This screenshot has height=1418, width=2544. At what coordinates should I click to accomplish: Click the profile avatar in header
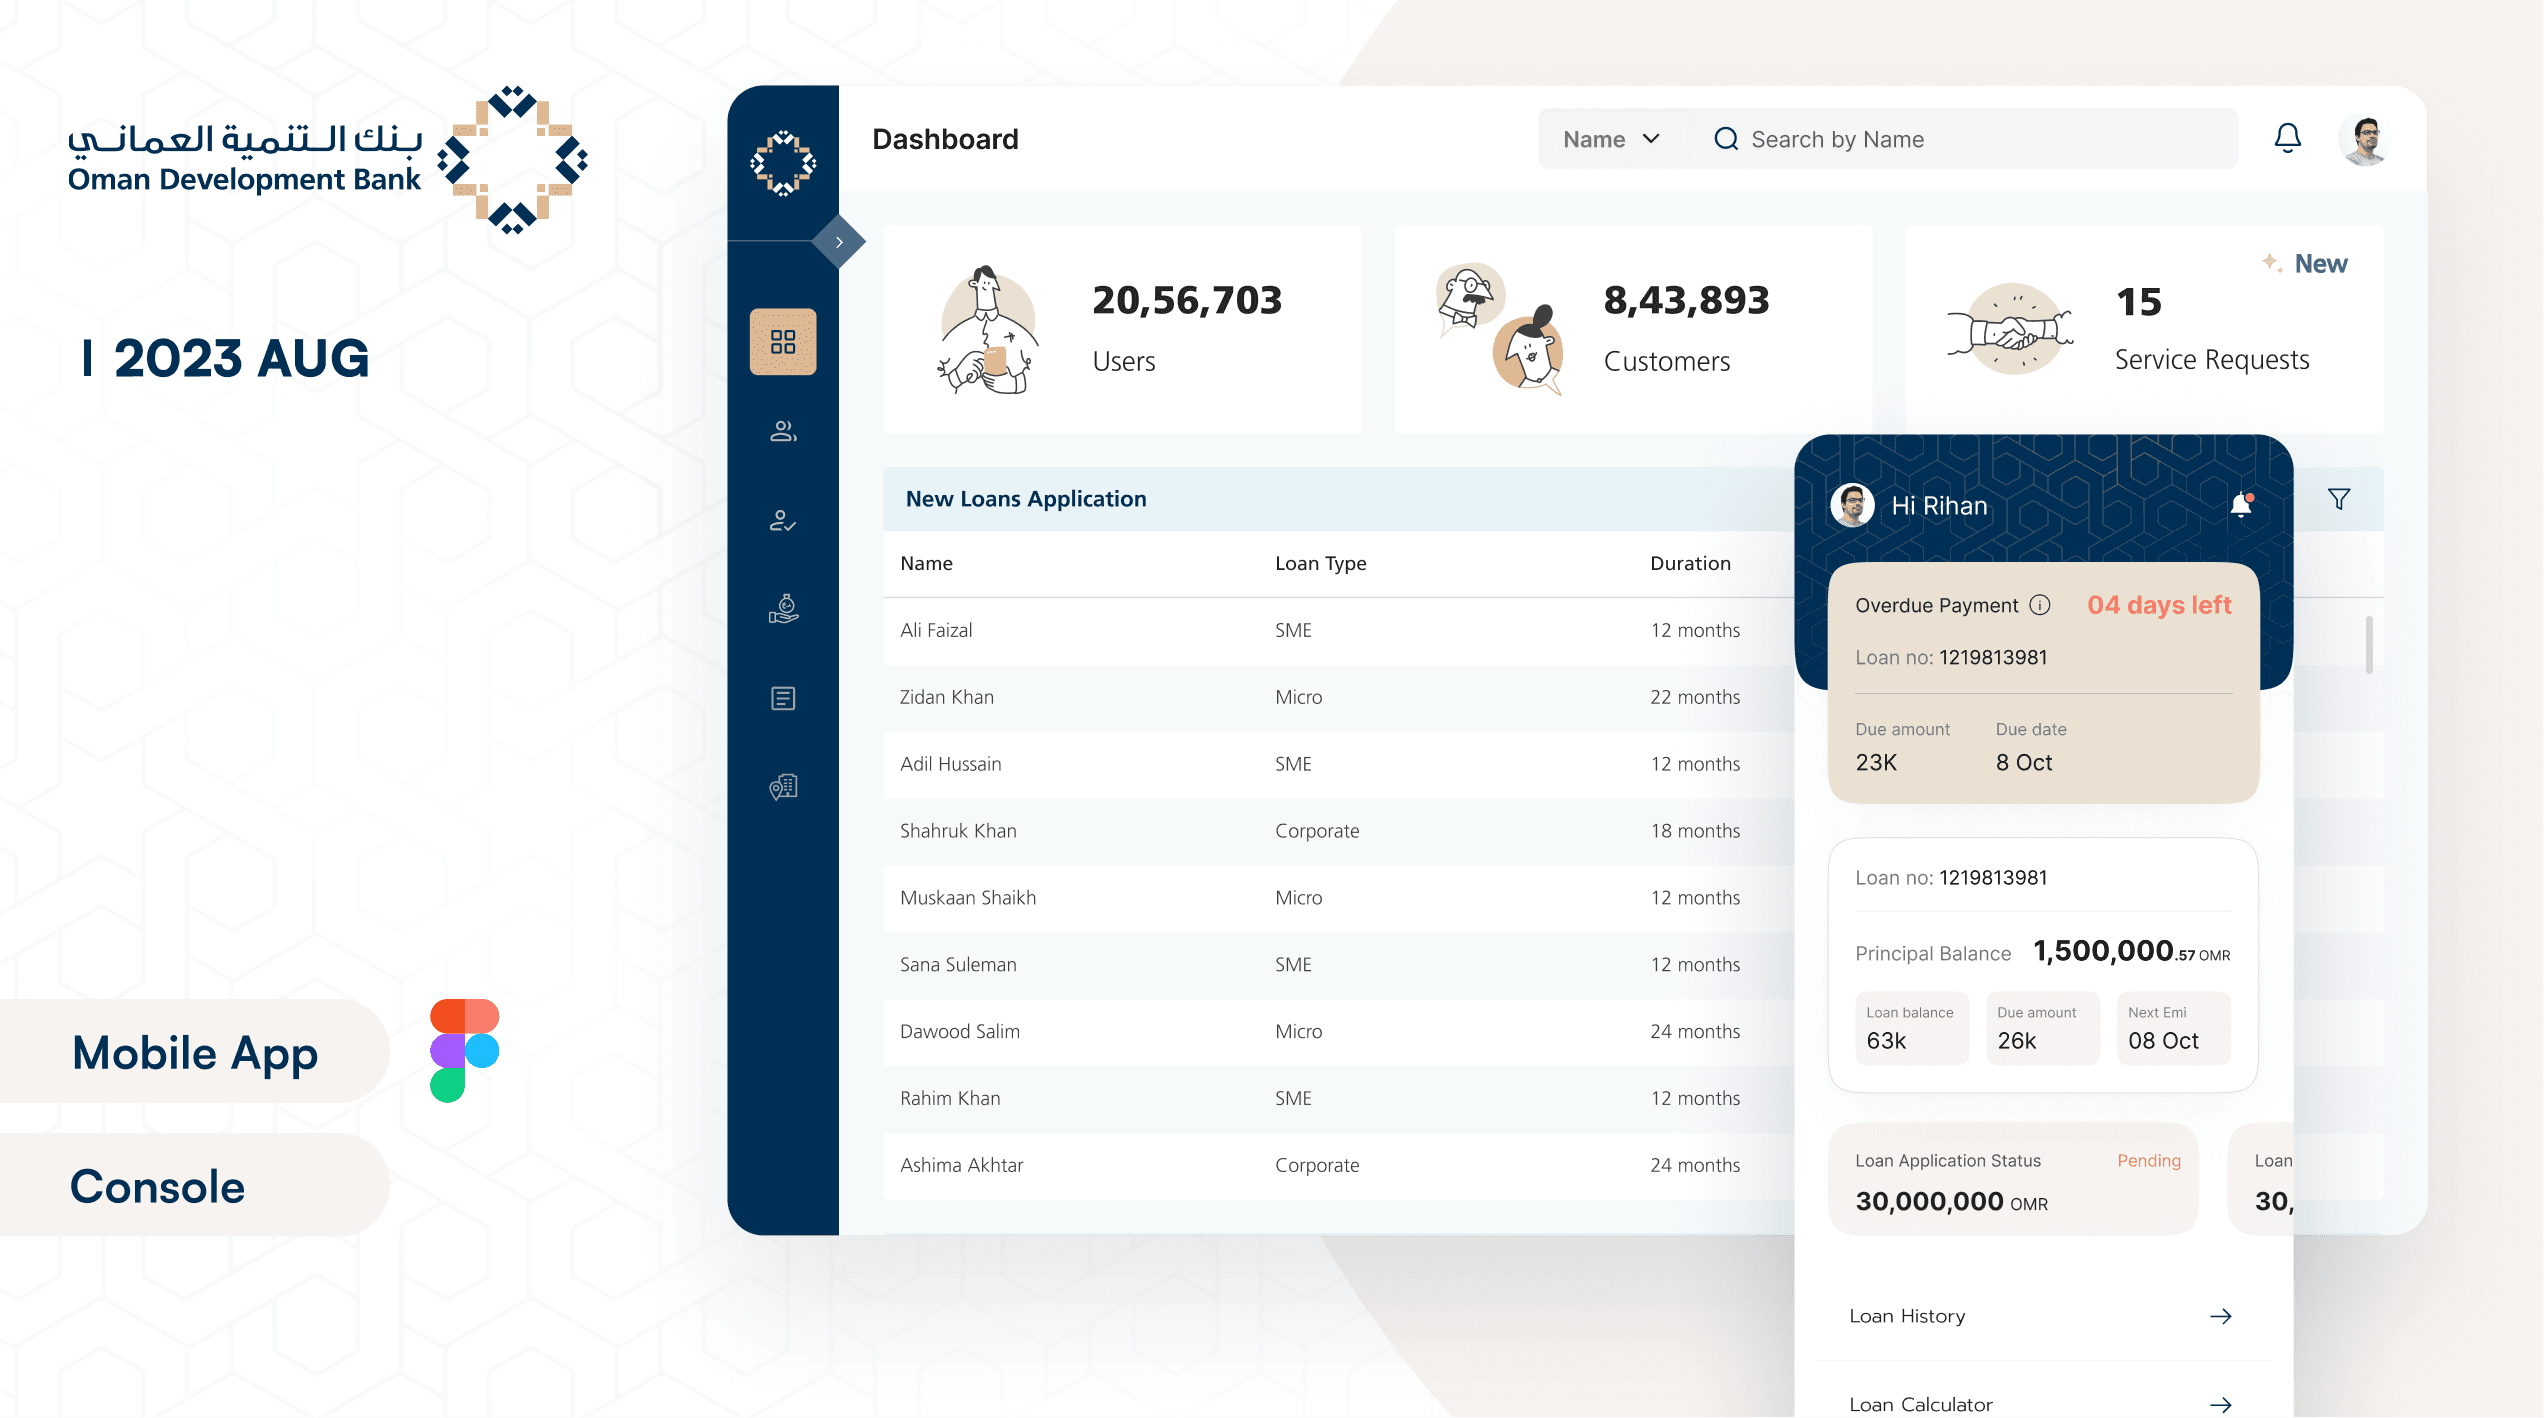click(x=2365, y=139)
